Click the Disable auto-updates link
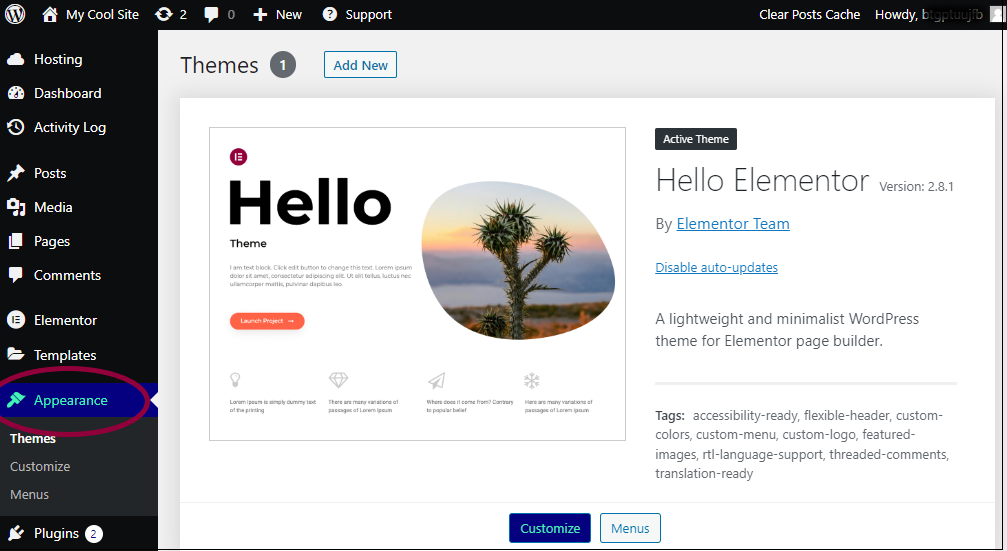1007x551 pixels. tap(716, 267)
